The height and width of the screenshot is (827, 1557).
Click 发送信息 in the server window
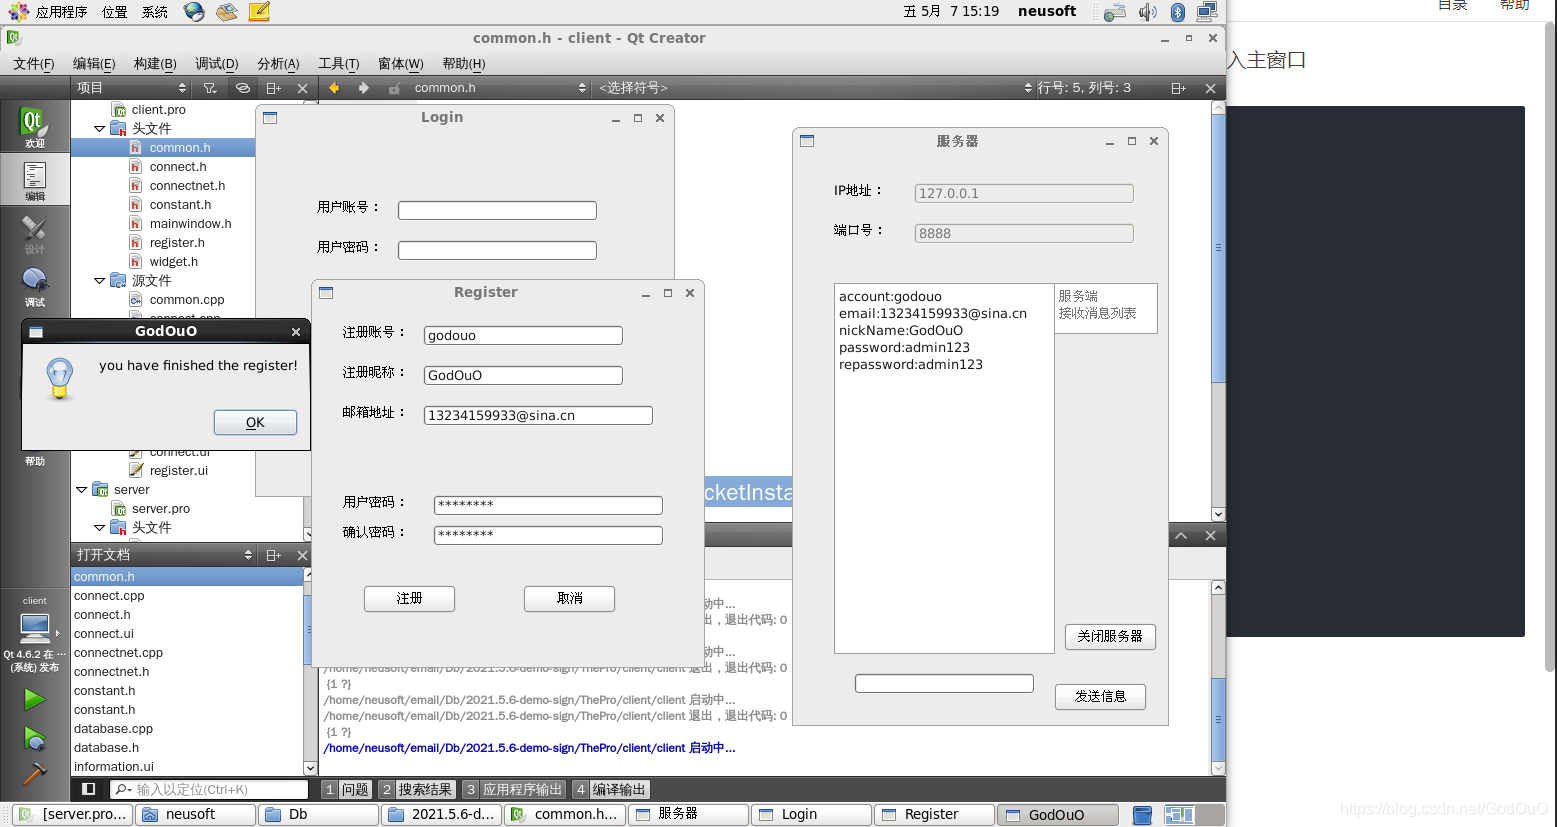pyautogui.click(x=1100, y=696)
